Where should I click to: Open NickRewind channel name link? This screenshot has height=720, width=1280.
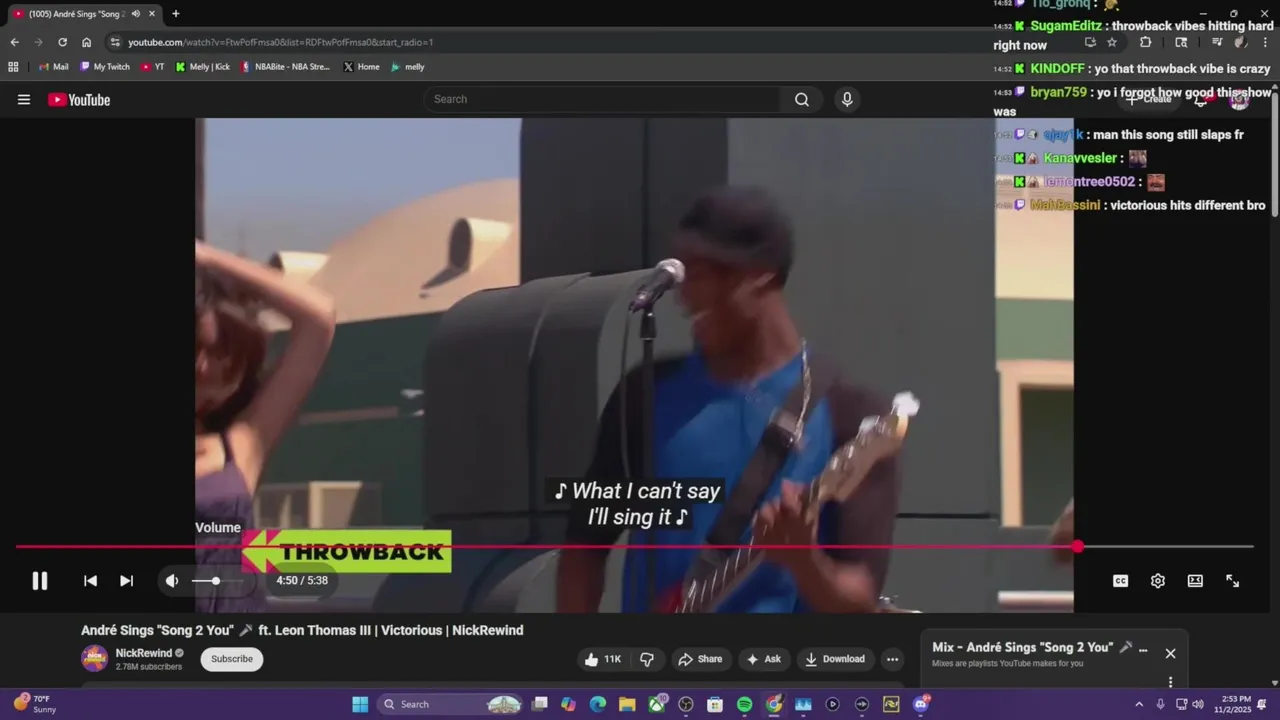click(x=144, y=653)
